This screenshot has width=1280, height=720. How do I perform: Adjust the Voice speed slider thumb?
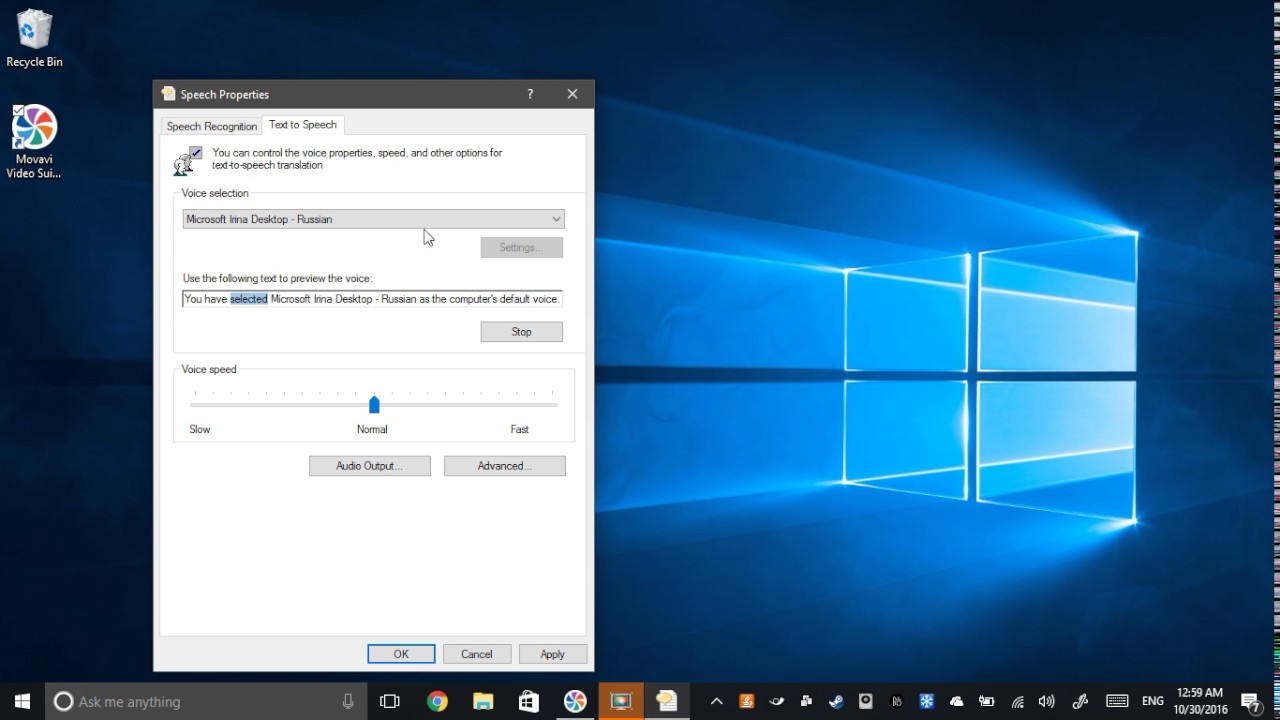click(374, 404)
